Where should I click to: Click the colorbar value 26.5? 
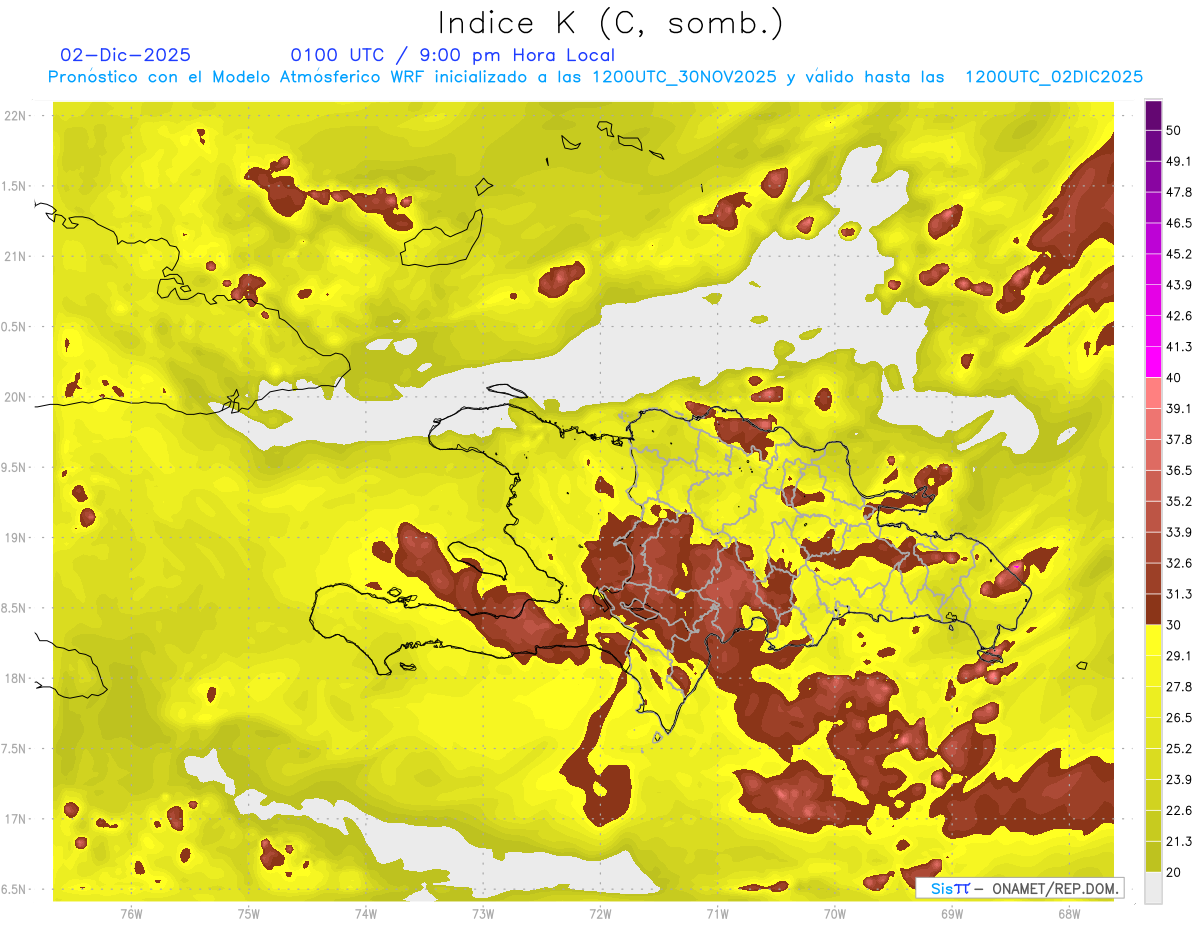[x=1179, y=717]
